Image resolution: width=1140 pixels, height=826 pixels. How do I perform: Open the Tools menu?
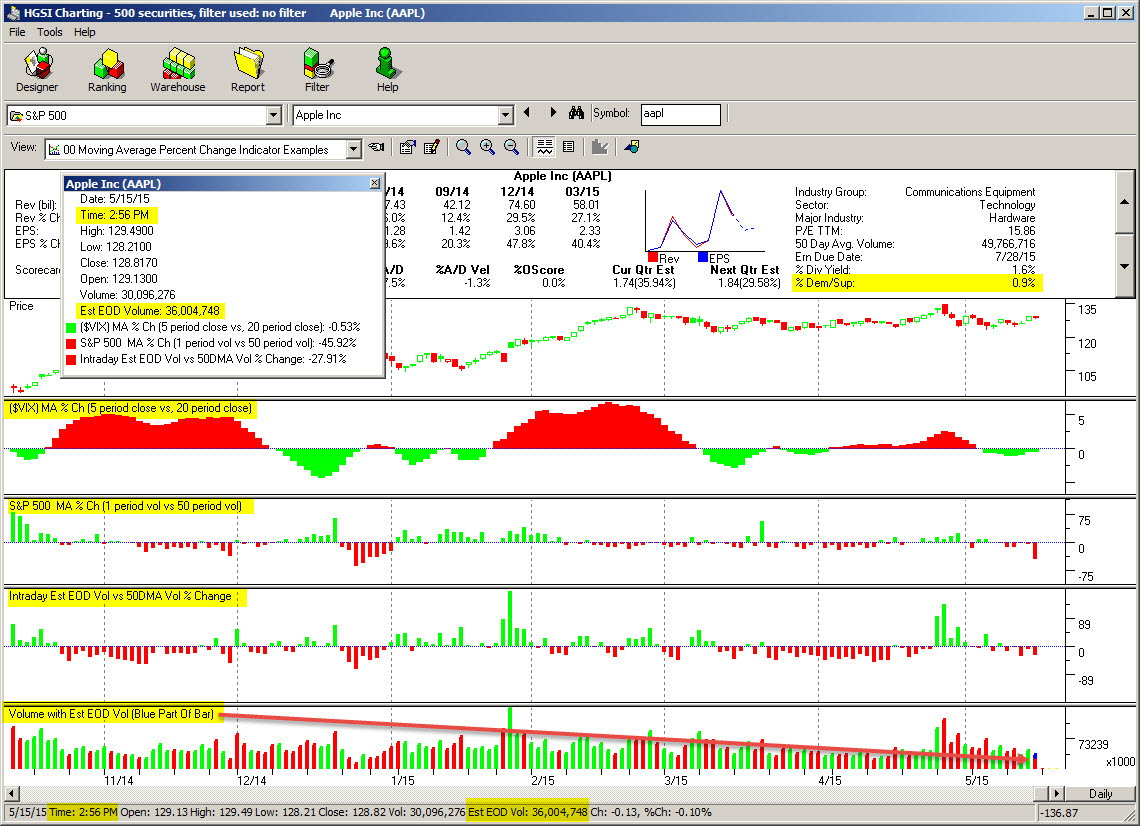[x=49, y=32]
